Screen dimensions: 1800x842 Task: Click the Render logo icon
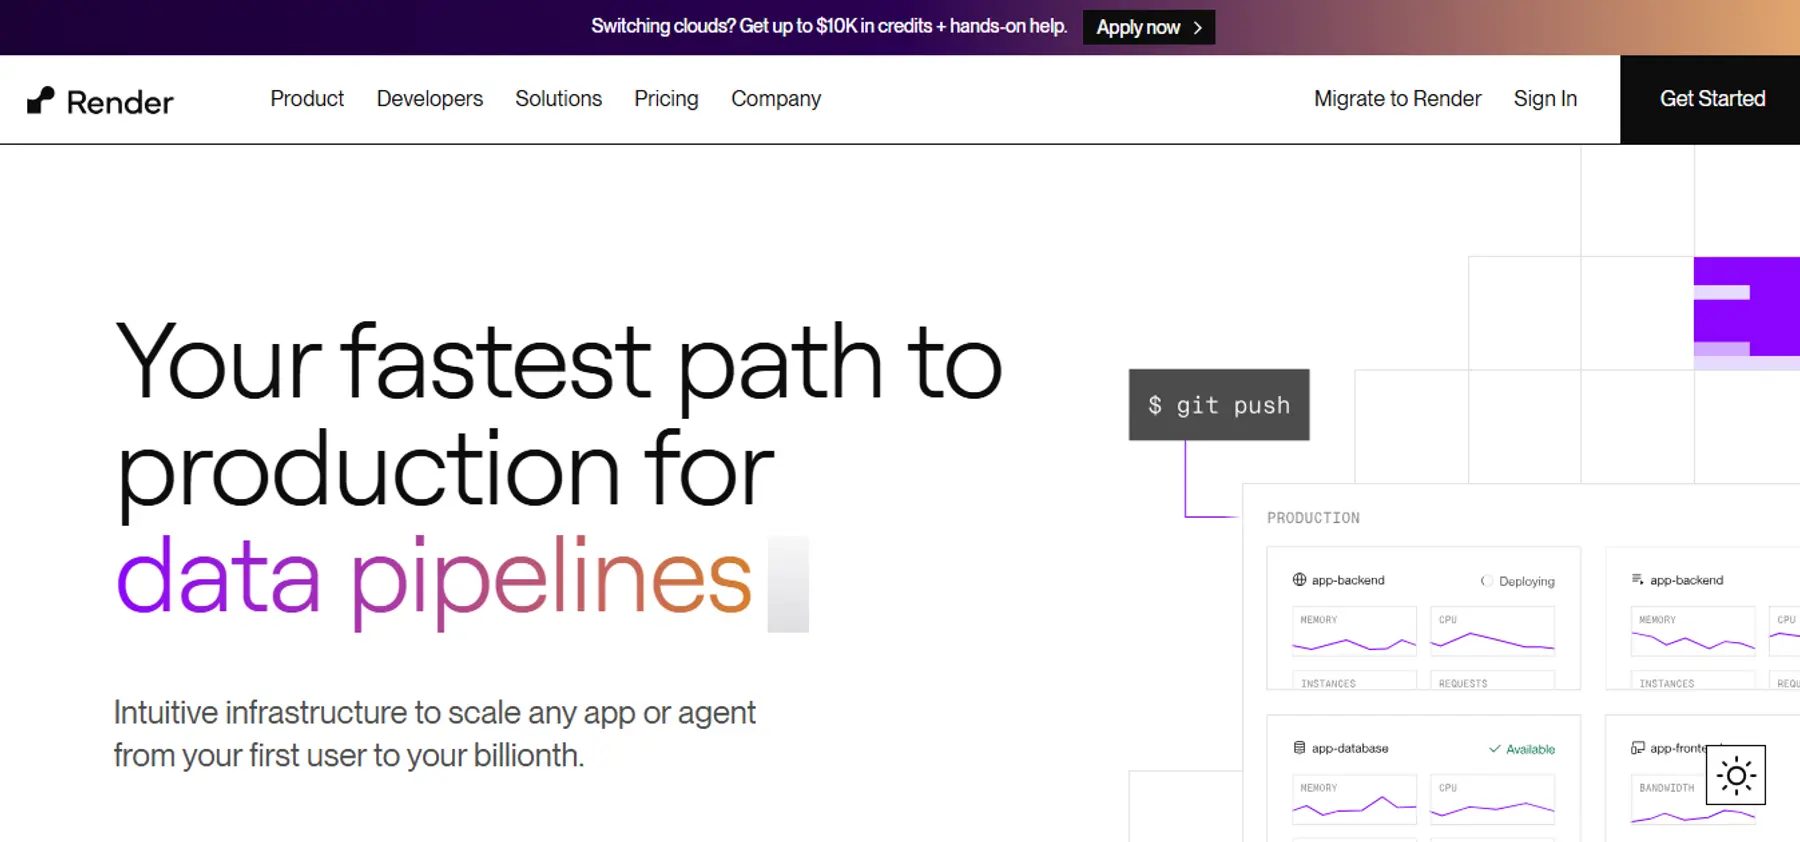point(40,100)
